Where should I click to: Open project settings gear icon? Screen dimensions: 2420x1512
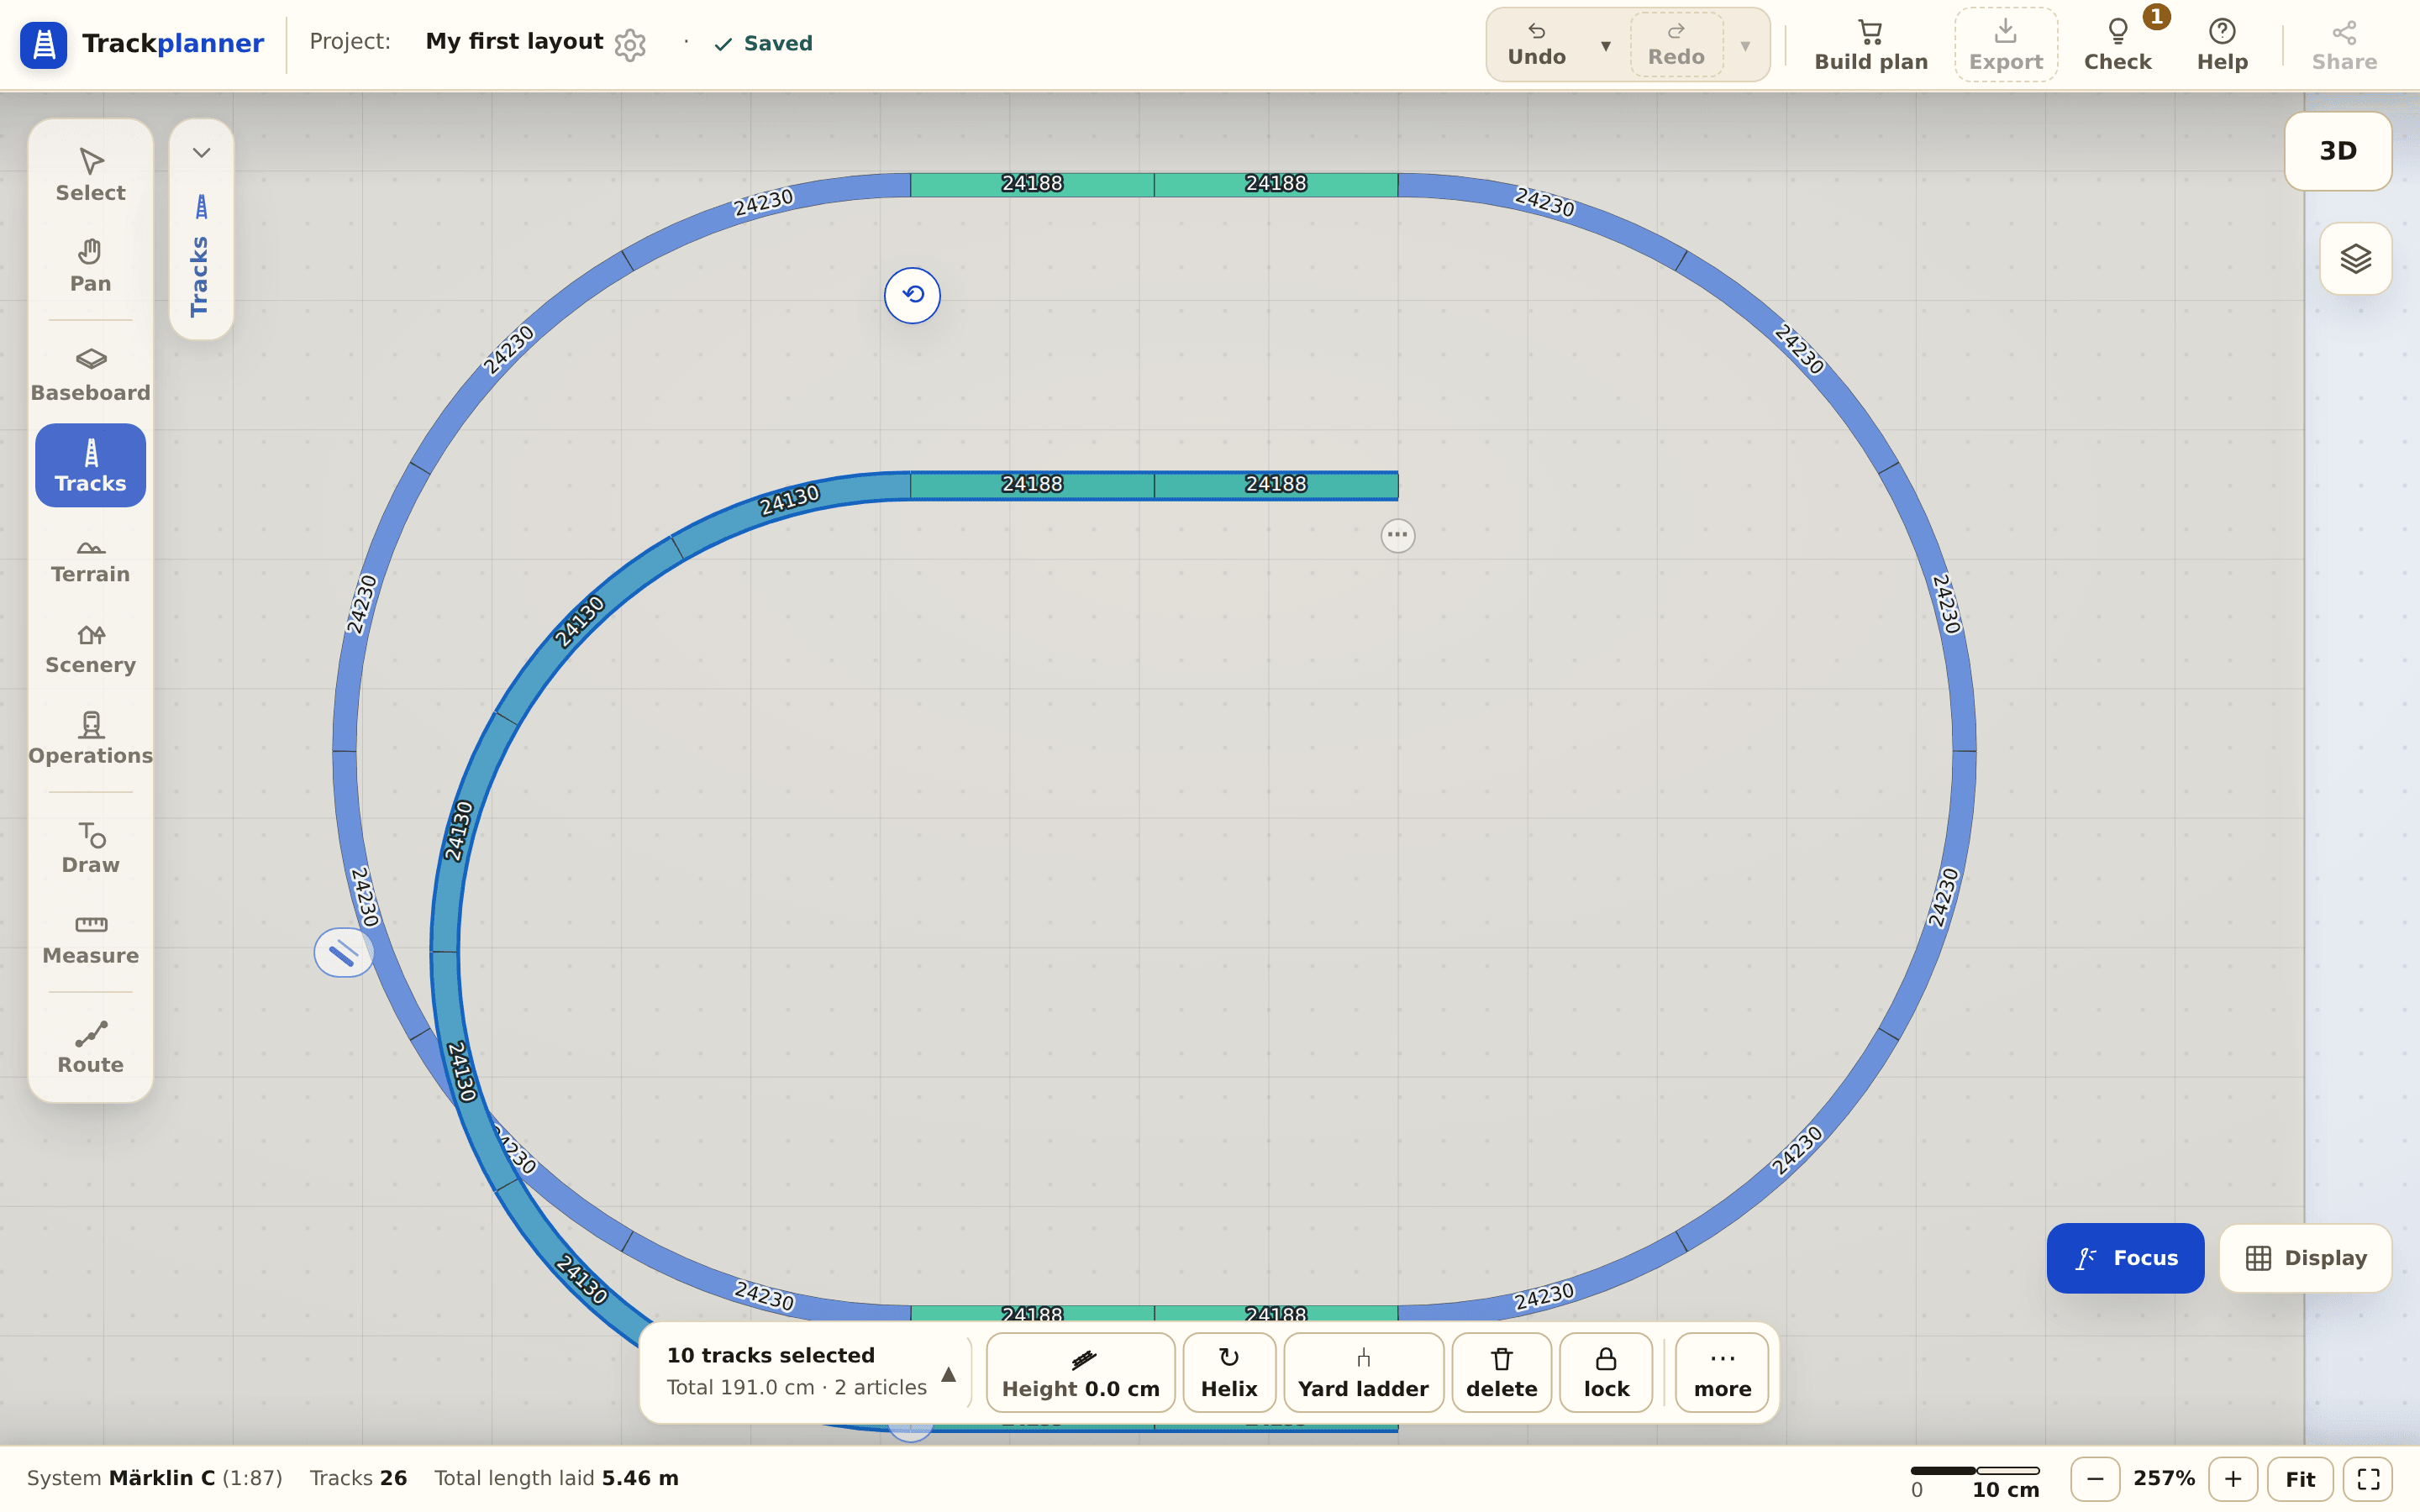click(630, 44)
